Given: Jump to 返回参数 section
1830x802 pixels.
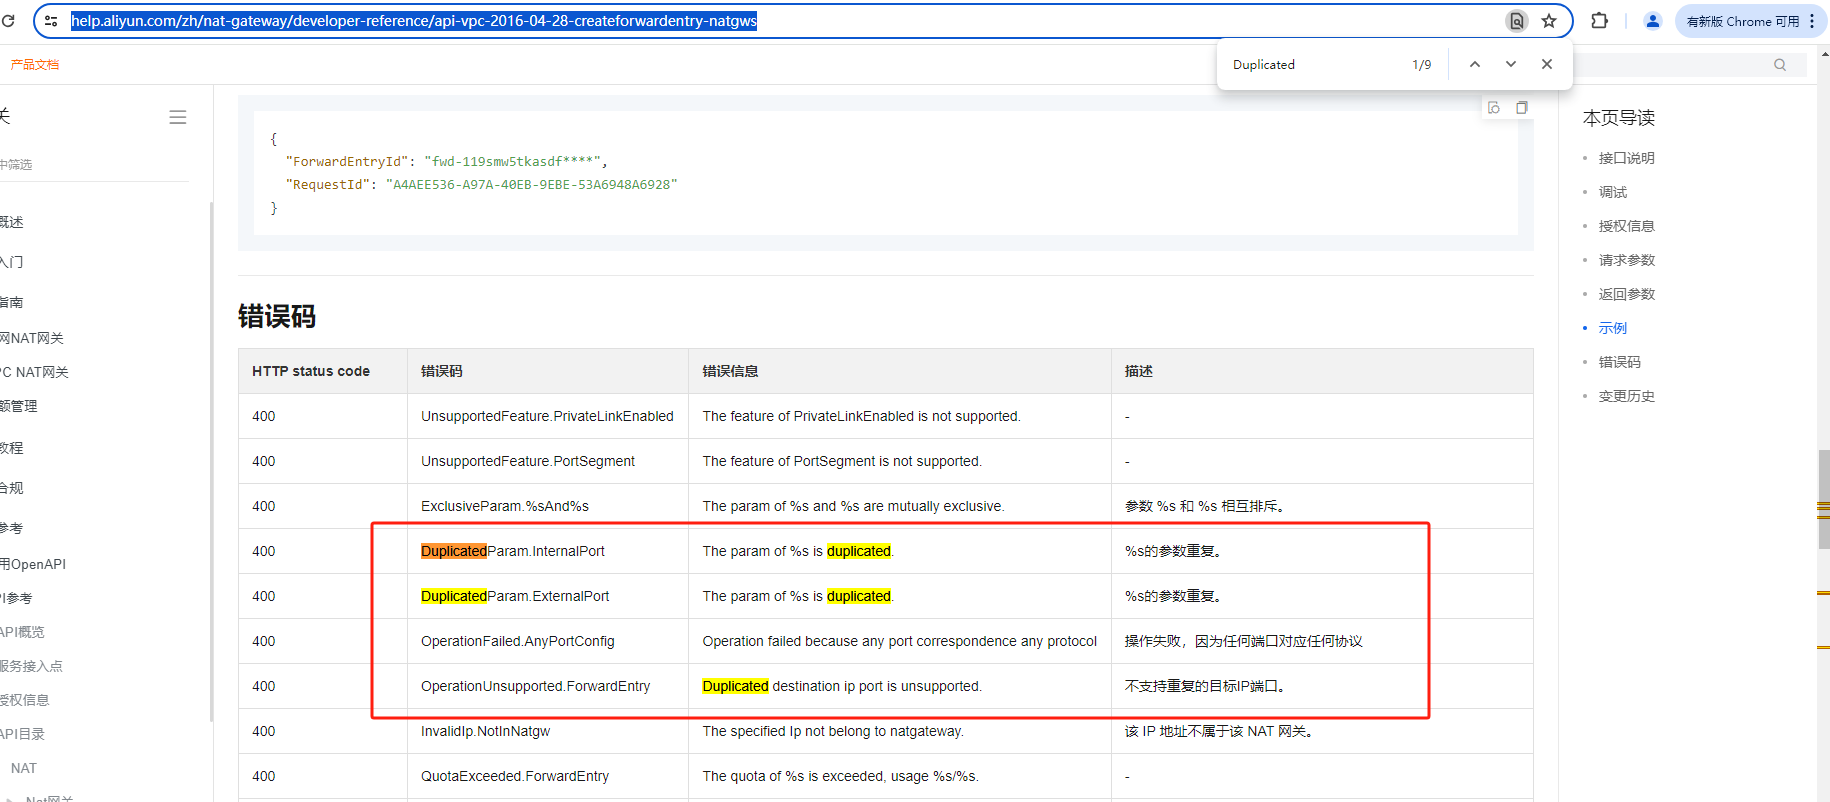Looking at the screenshot, I should pyautogui.click(x=1626, y=294).
